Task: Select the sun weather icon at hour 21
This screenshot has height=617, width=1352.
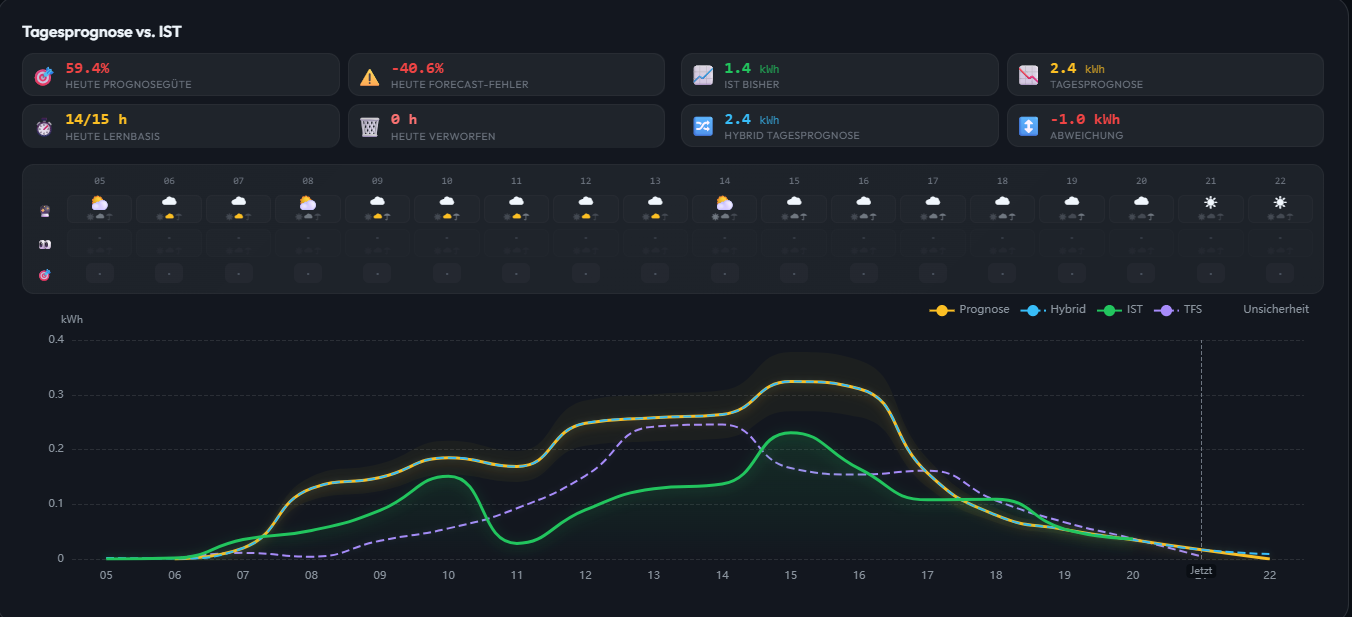Action: pos(1211,203)
